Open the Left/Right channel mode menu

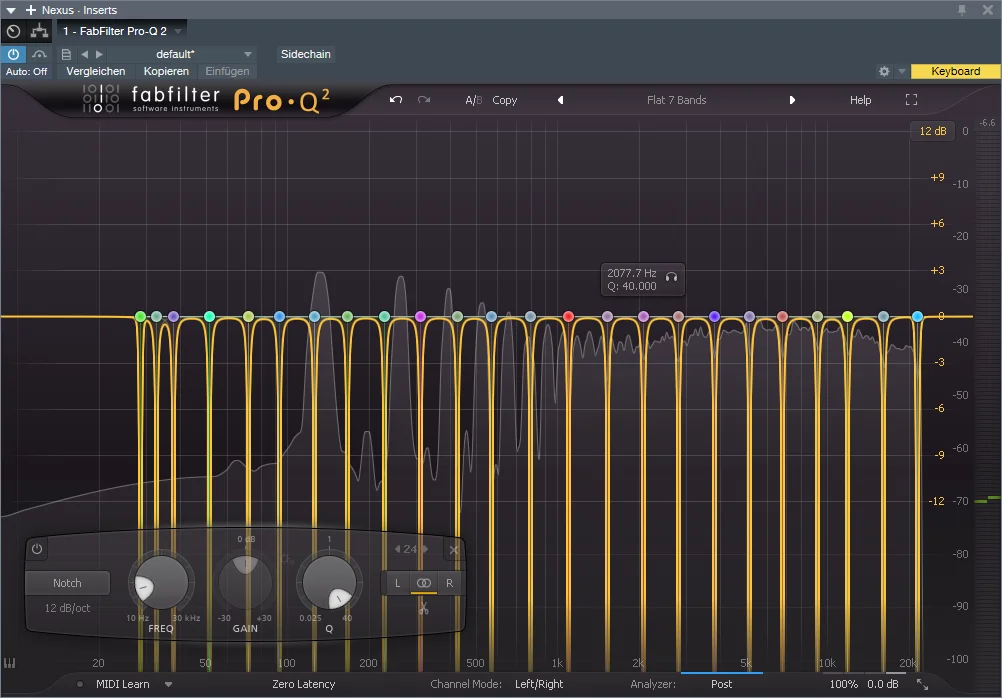coord(539,684)
